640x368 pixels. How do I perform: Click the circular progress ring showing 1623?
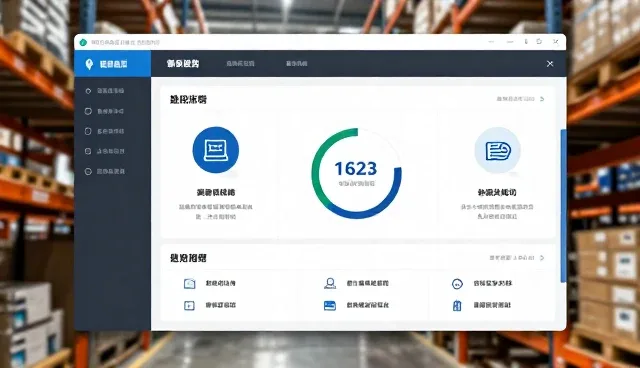click(356, 173)
